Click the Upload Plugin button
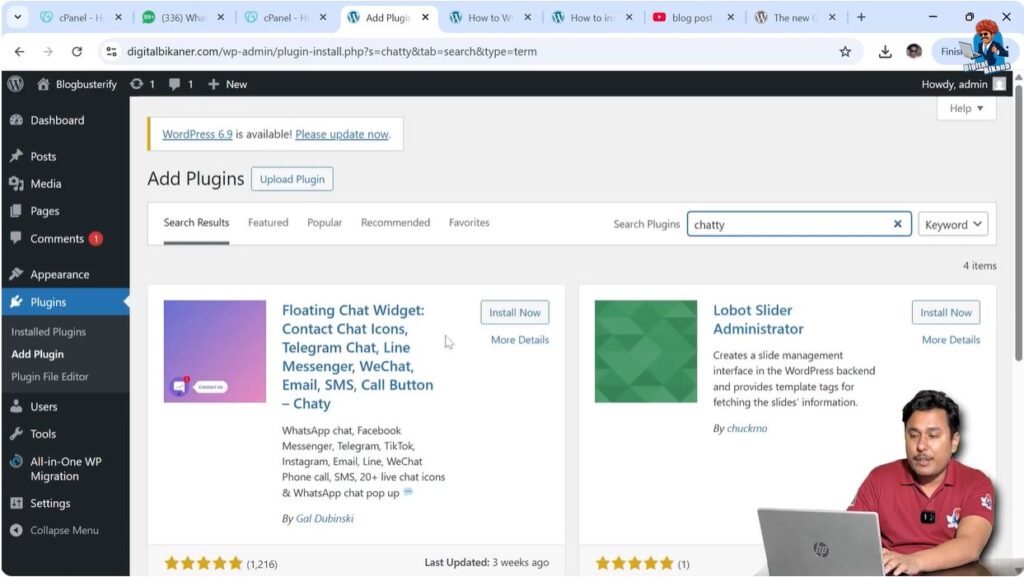Screen dimensions: 1024x577 click(x=292, y=179)
